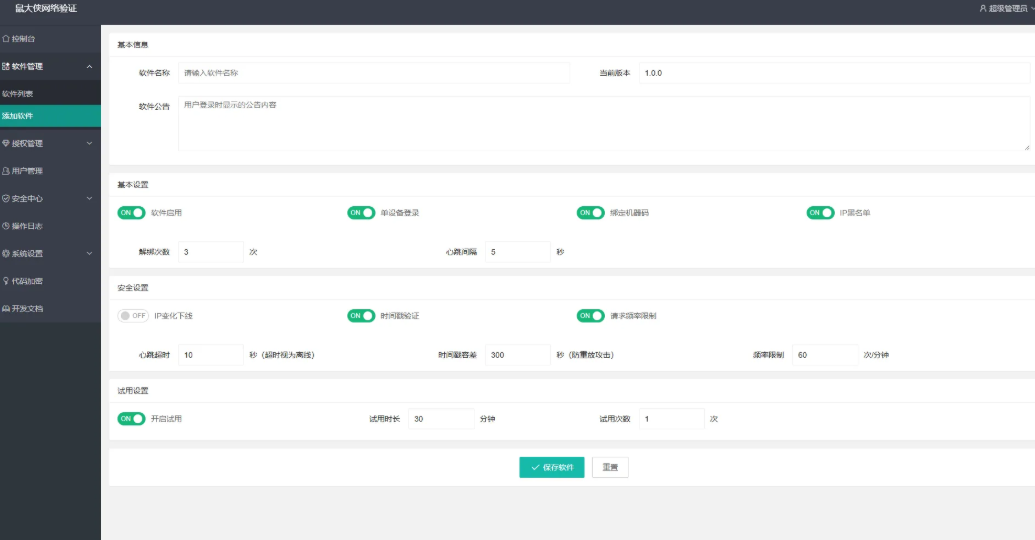Toggle the 单设备登录 switch
This screenshot has width=1035, height=540.
[361, 213]
